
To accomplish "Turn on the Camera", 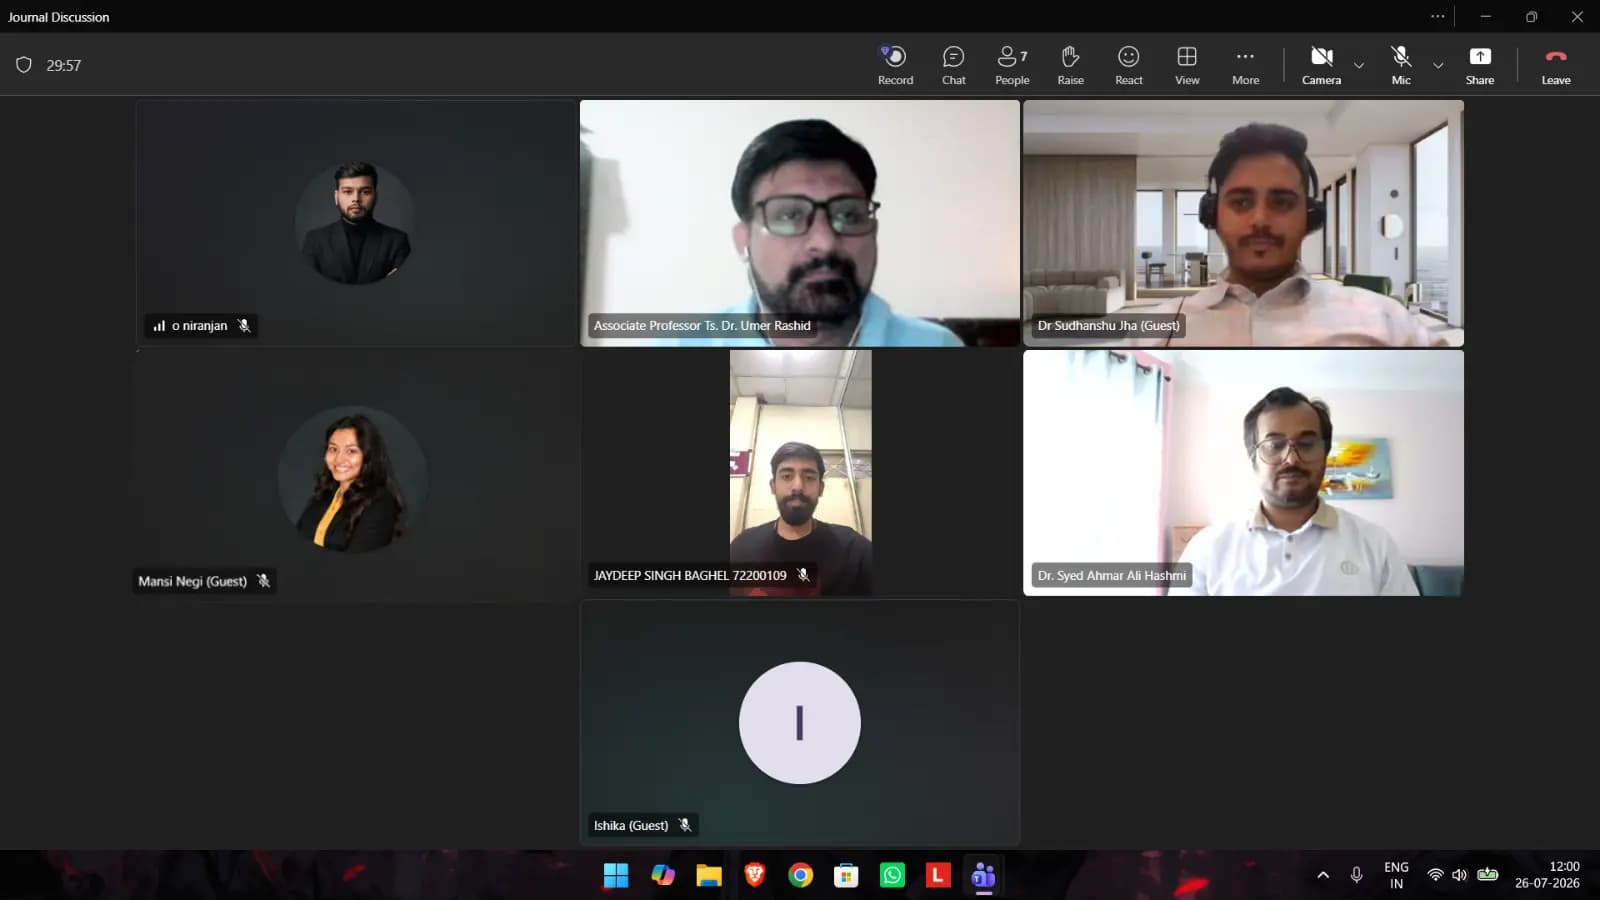I will (1321, 65).
